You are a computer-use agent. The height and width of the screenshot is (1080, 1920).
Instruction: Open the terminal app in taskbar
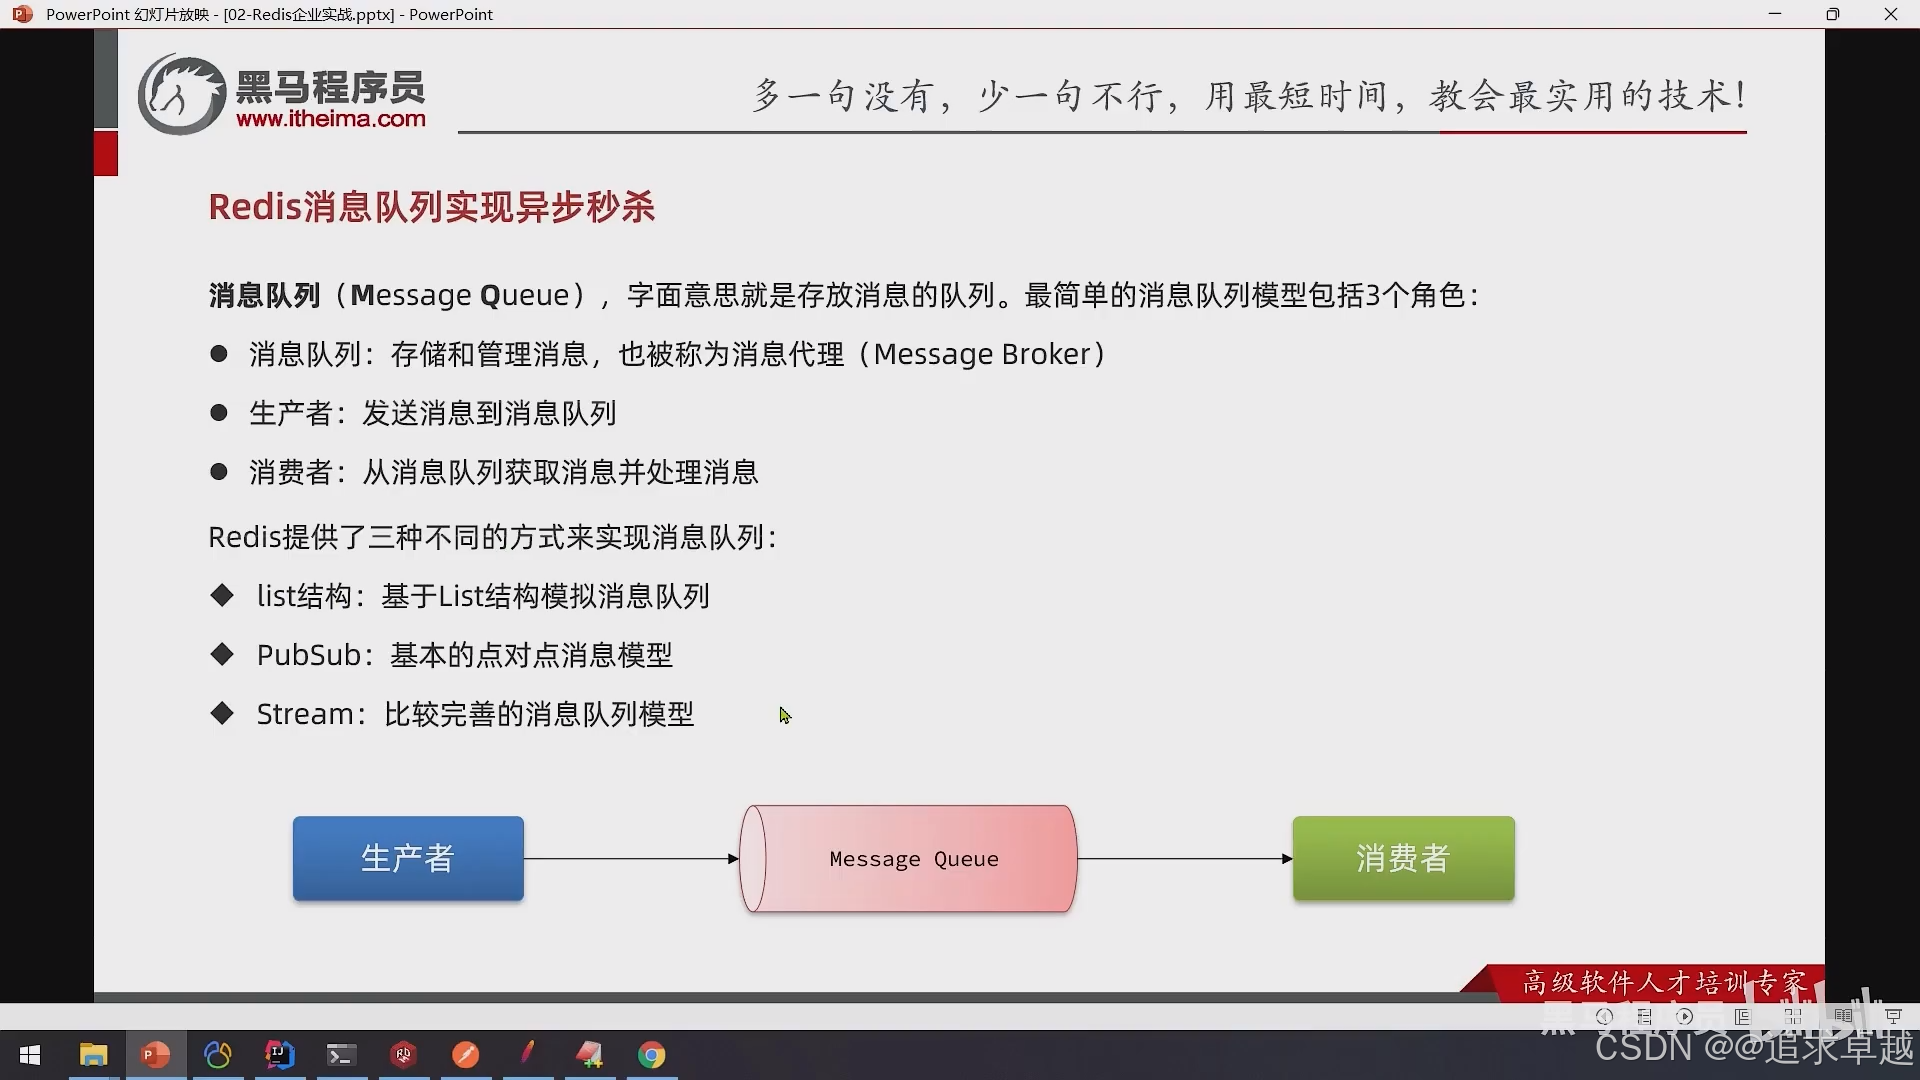pos(341,1055)
